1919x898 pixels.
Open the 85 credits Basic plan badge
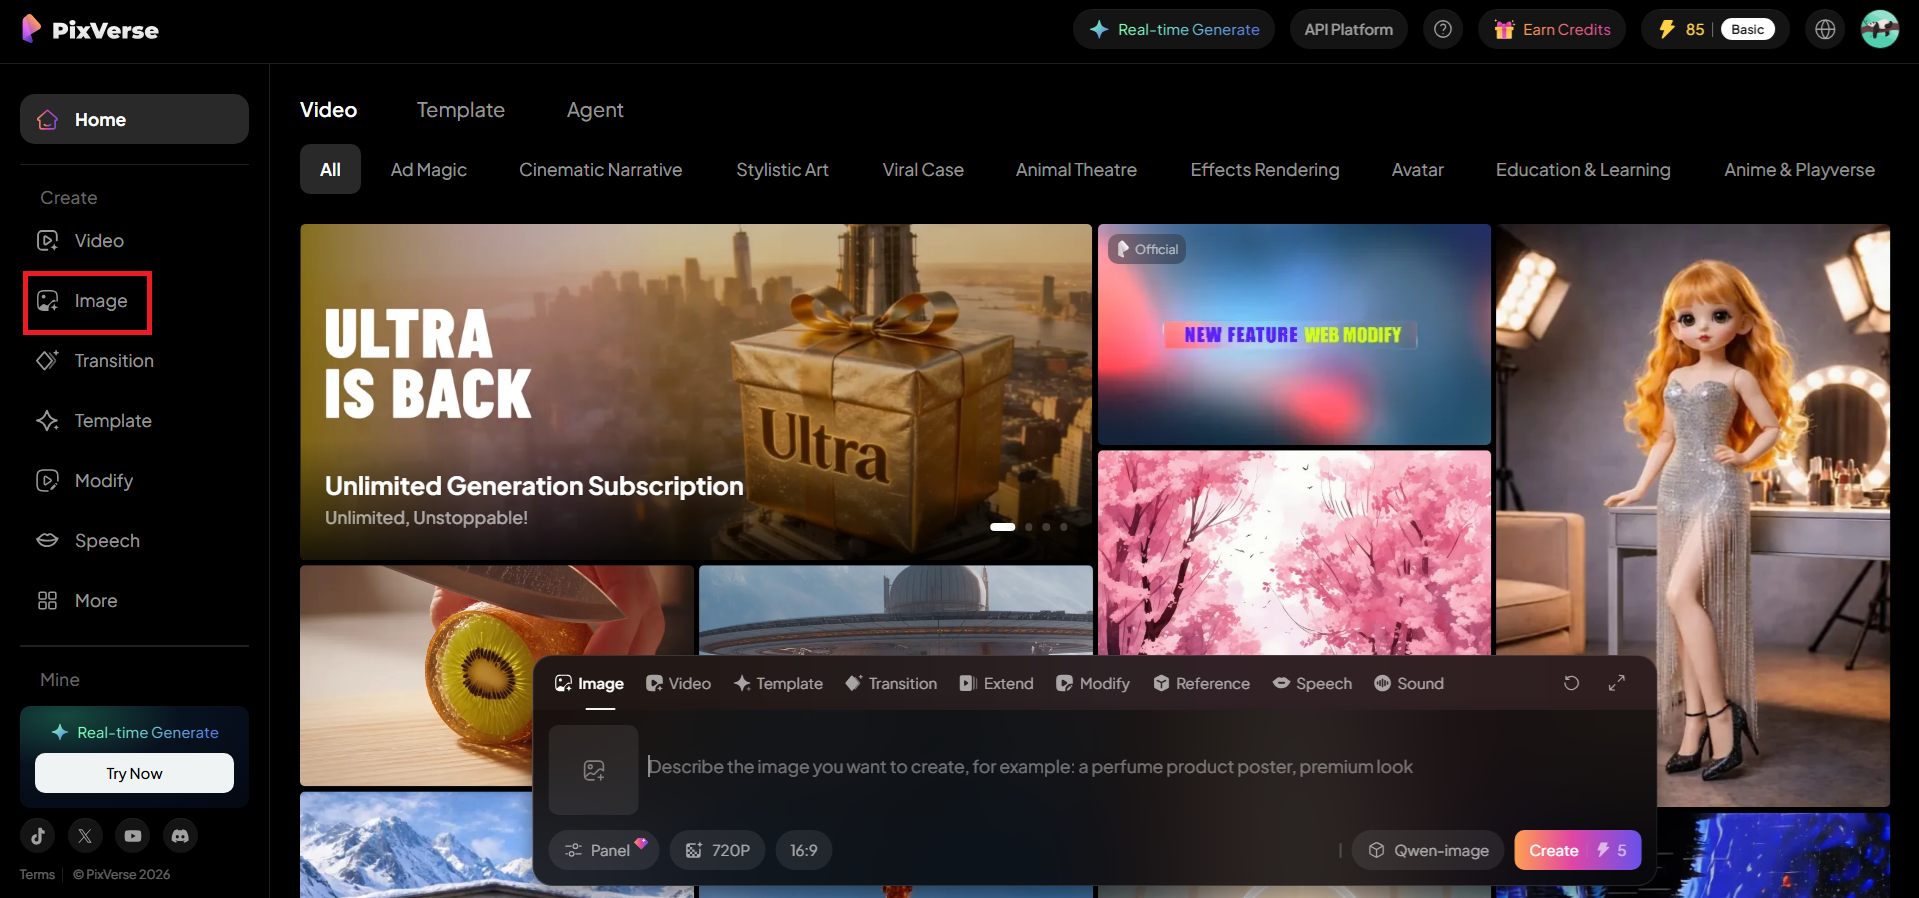(1716, 29)
